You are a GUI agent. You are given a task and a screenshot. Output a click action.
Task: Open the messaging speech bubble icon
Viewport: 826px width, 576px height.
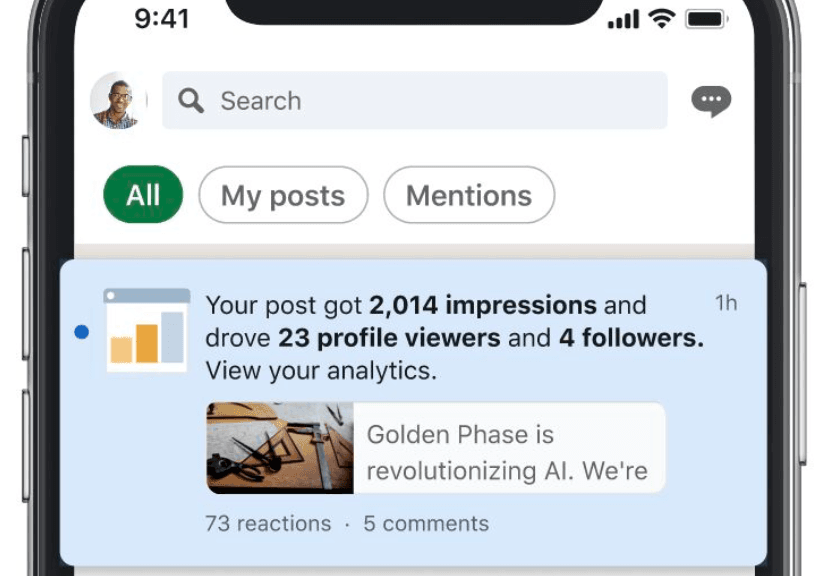coord(711,101)
